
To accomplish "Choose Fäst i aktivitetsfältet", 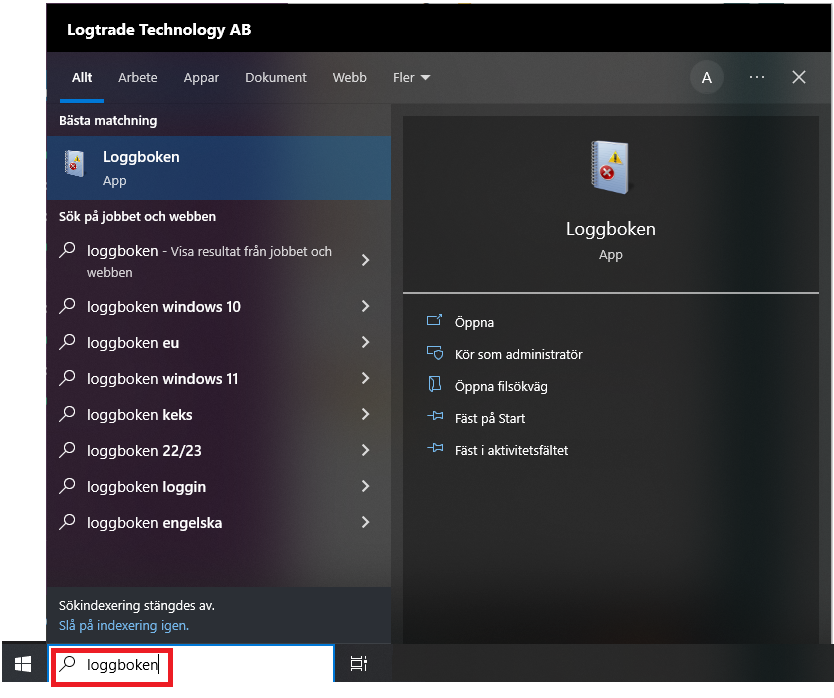I will click(511, 450).
